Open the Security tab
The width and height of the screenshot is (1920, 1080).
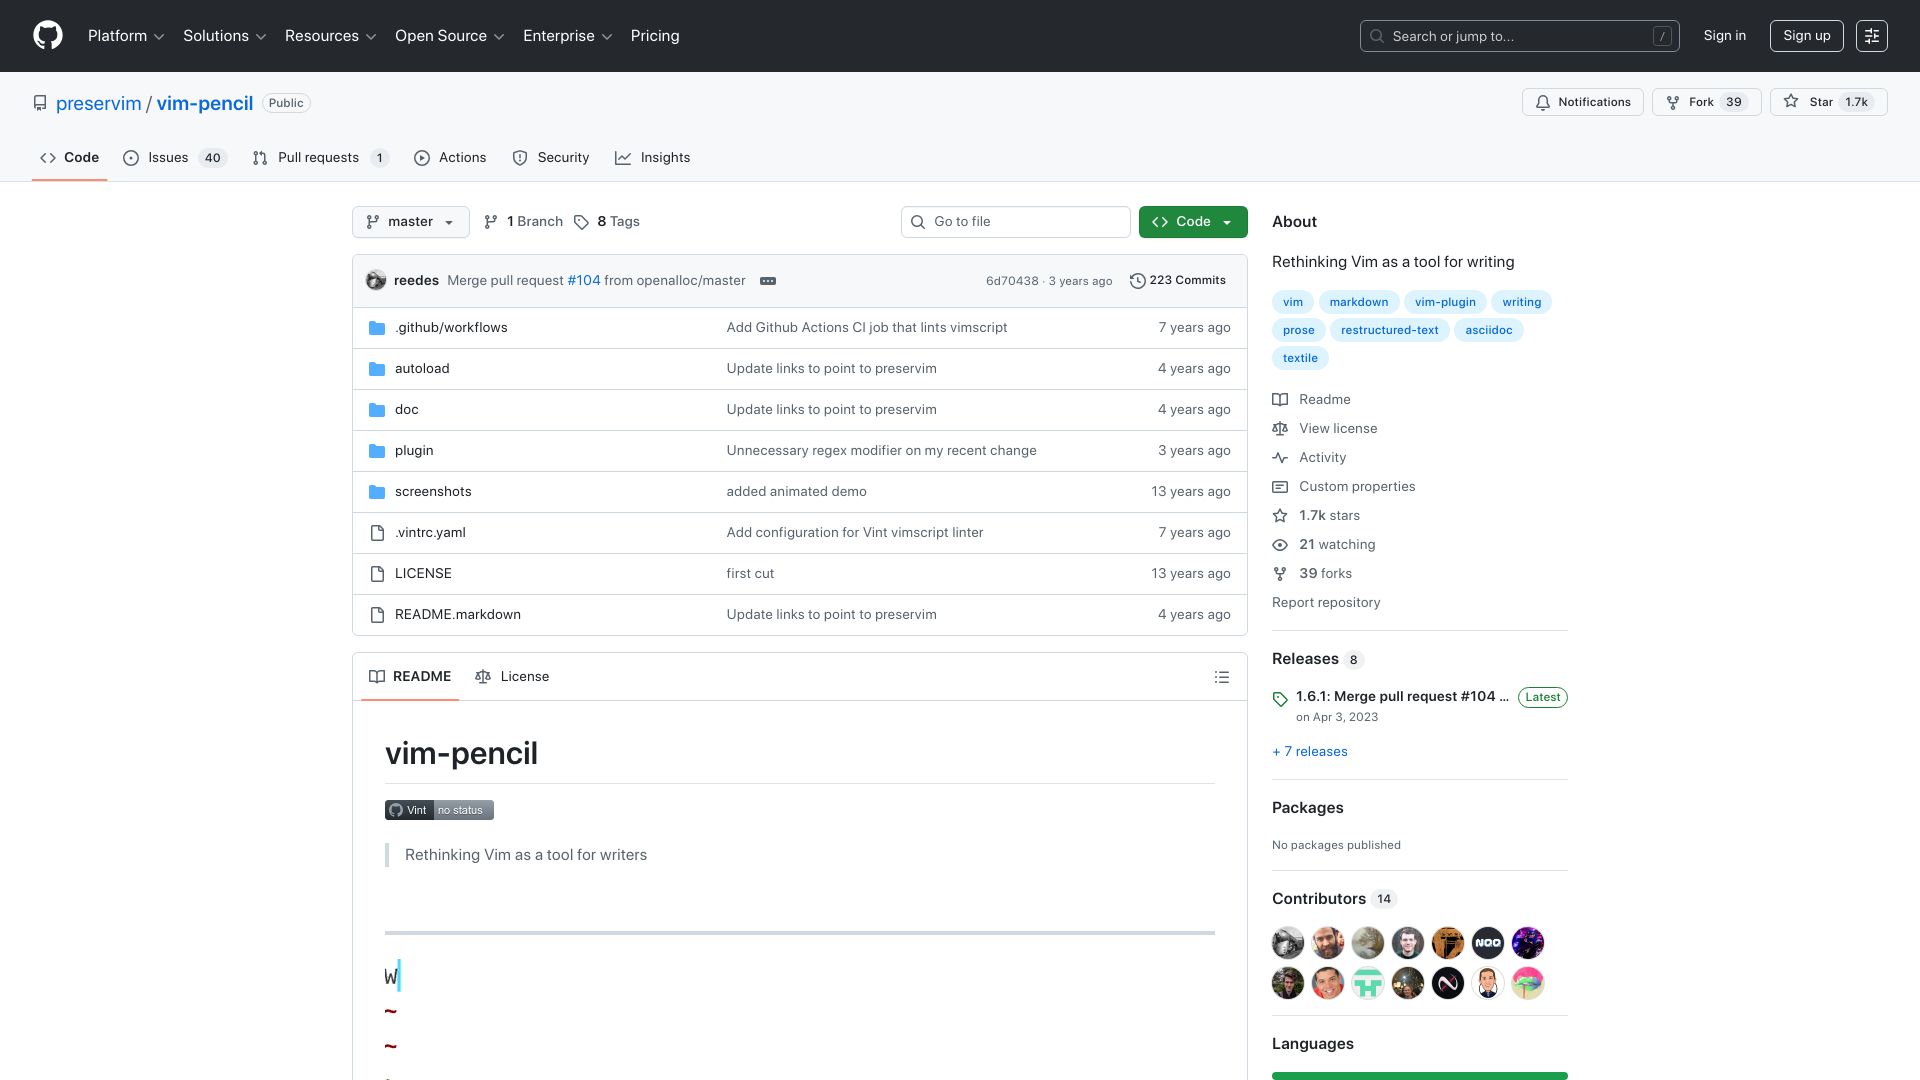pos(551,158)
